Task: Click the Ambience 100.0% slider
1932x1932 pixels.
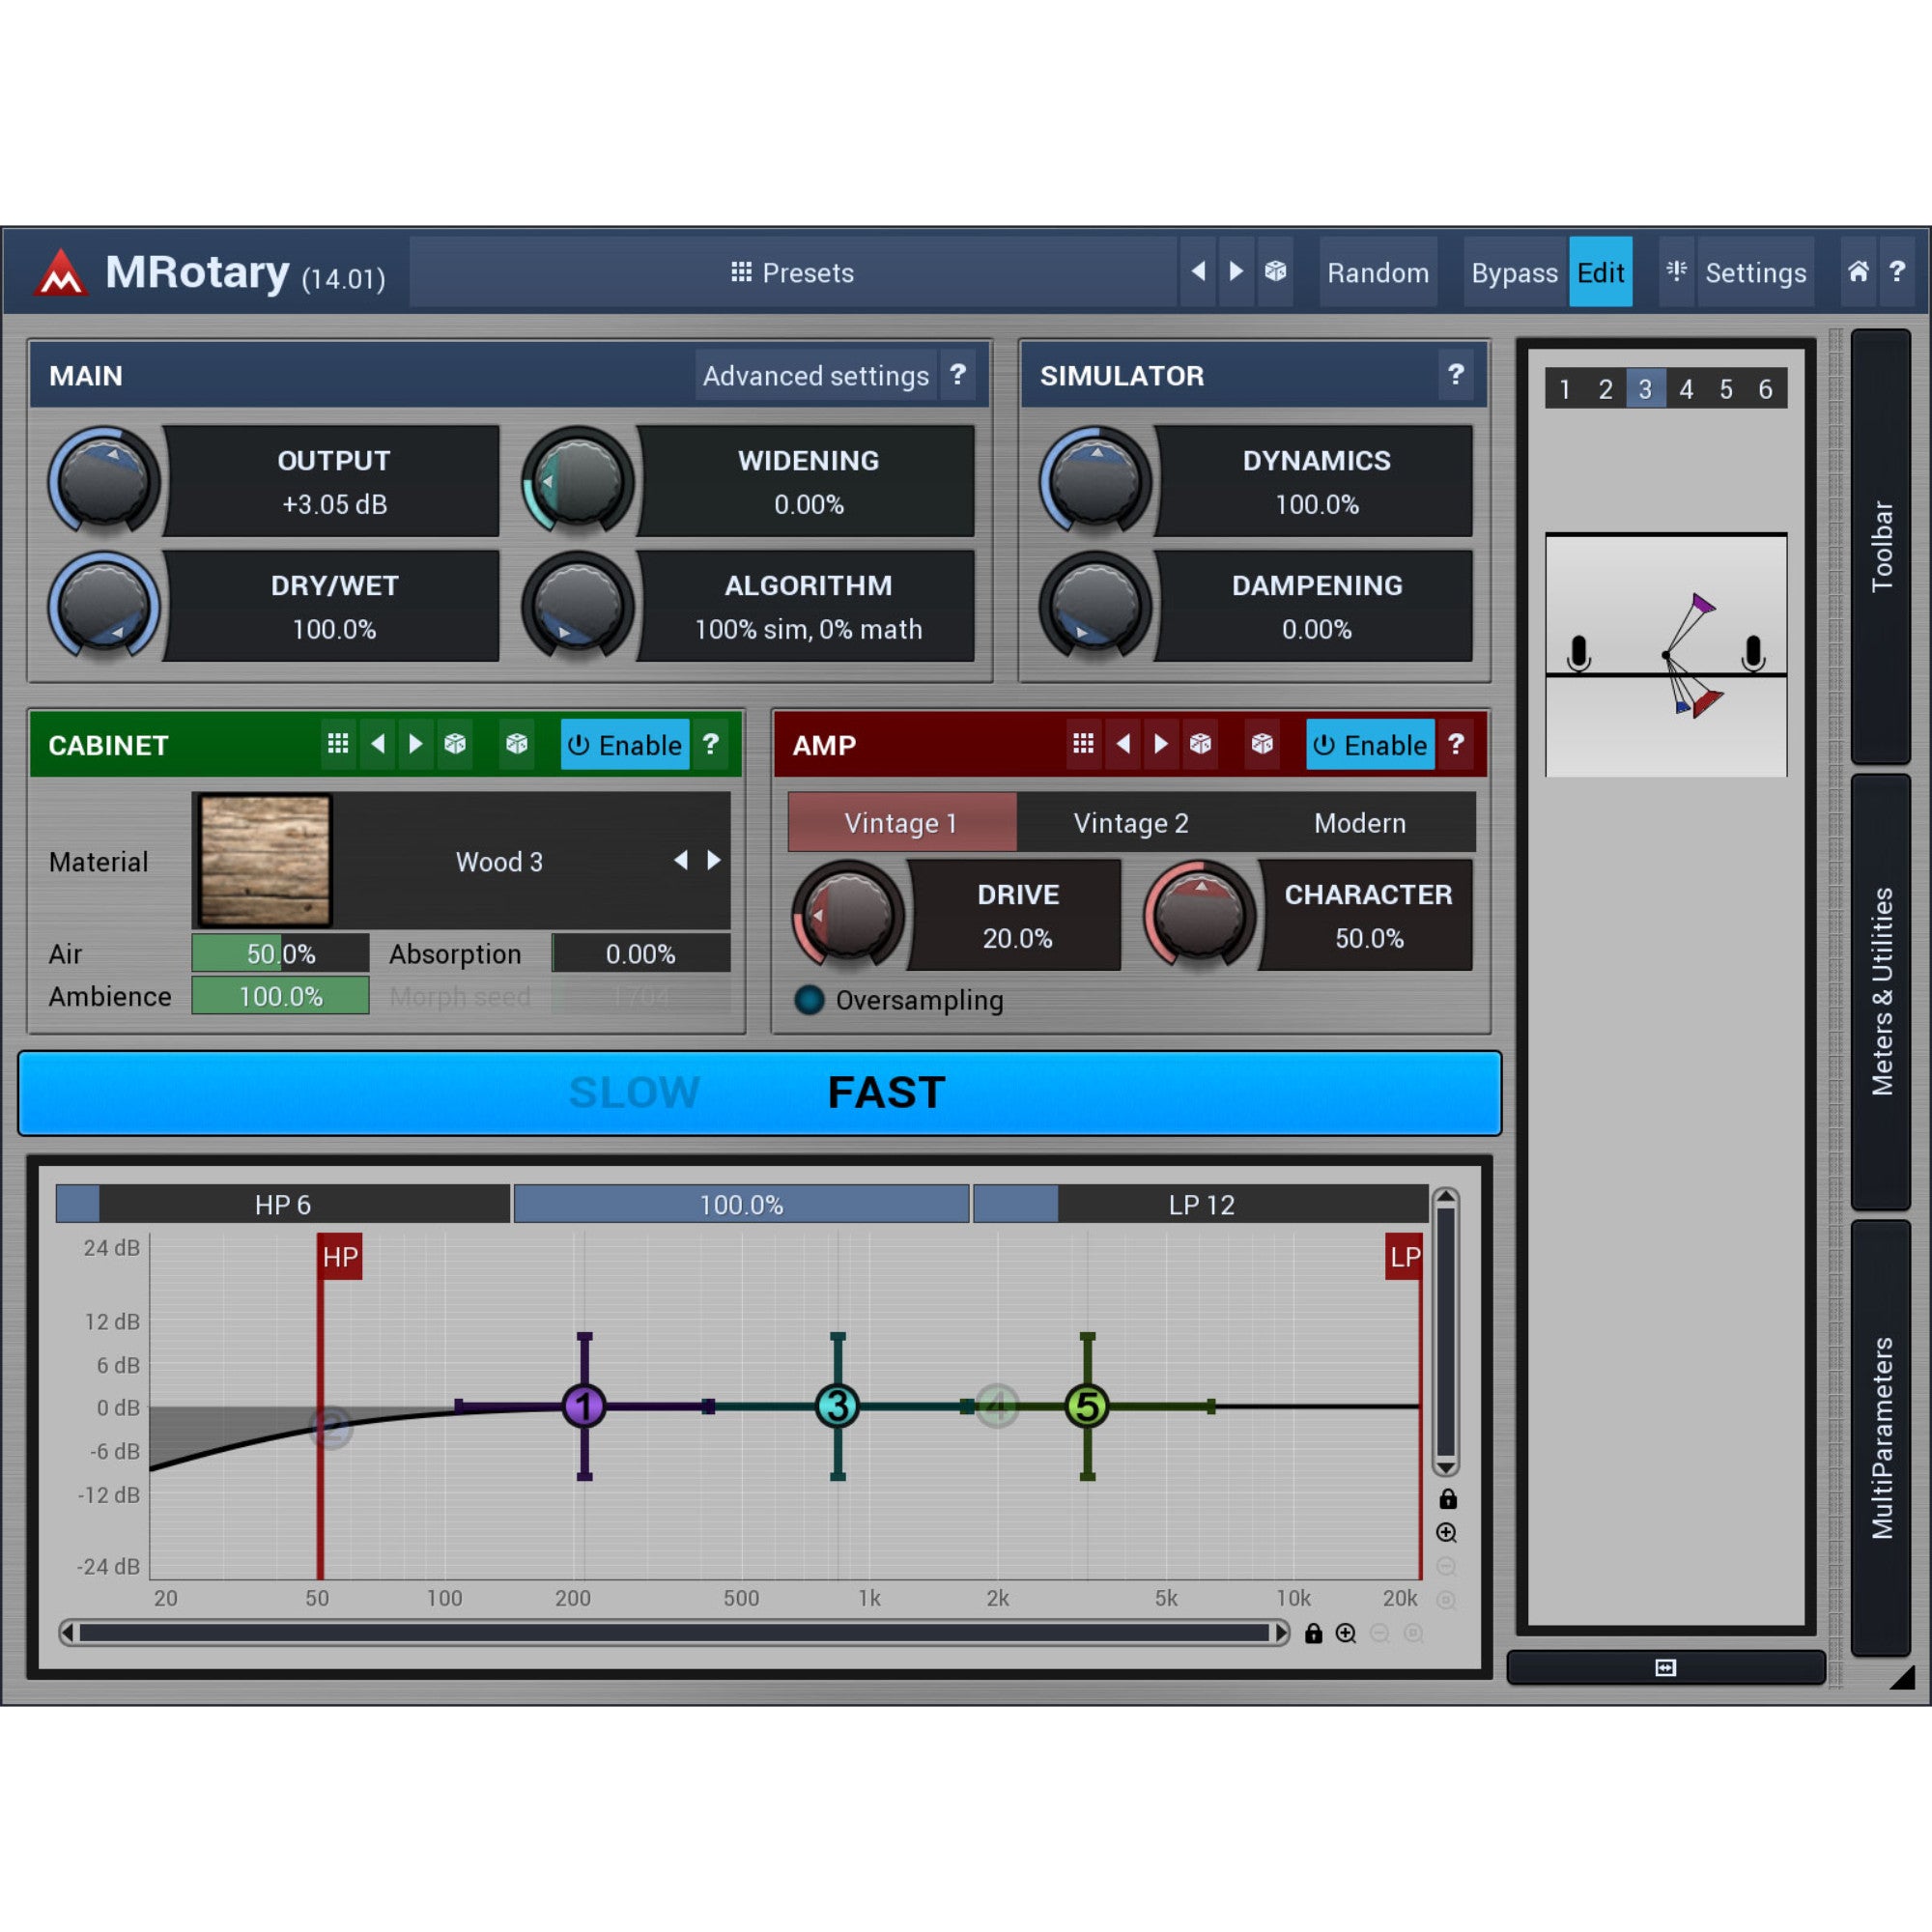Action: (x=280, y=996)
